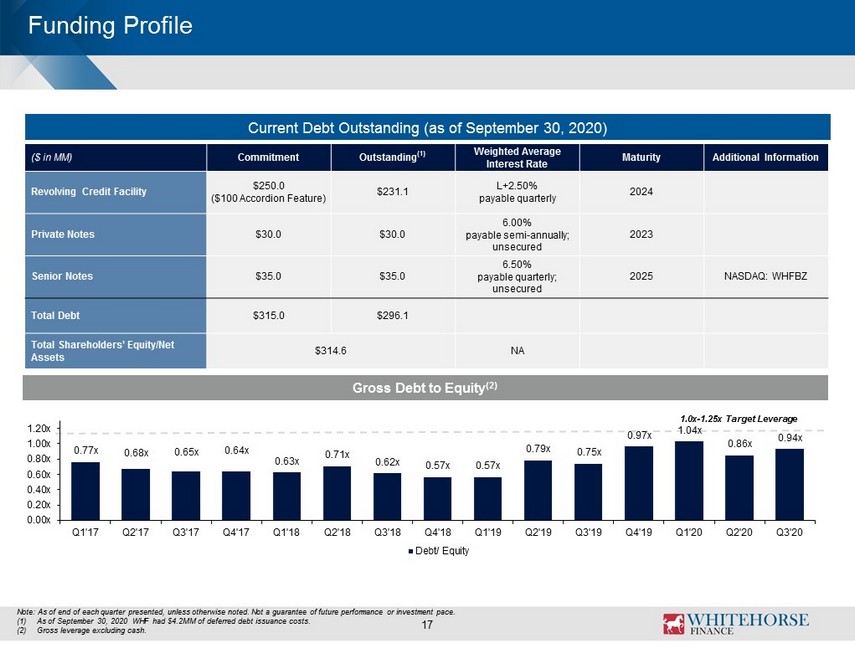
Task: Click the 0.63x data label
Action: click(x=287, y=461)
